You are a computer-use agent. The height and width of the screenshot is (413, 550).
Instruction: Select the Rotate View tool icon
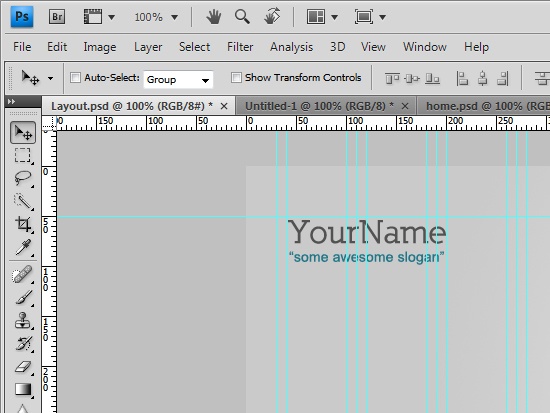coord(272,16)
